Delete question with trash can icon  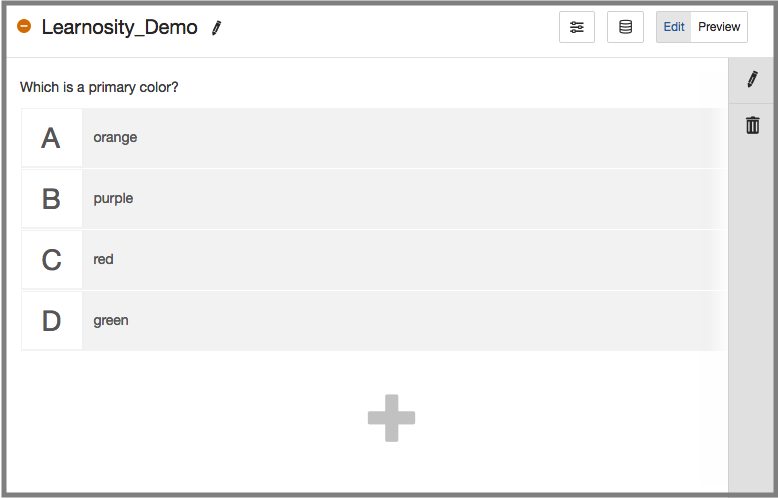pyautogui.click(x=753, y=125)
